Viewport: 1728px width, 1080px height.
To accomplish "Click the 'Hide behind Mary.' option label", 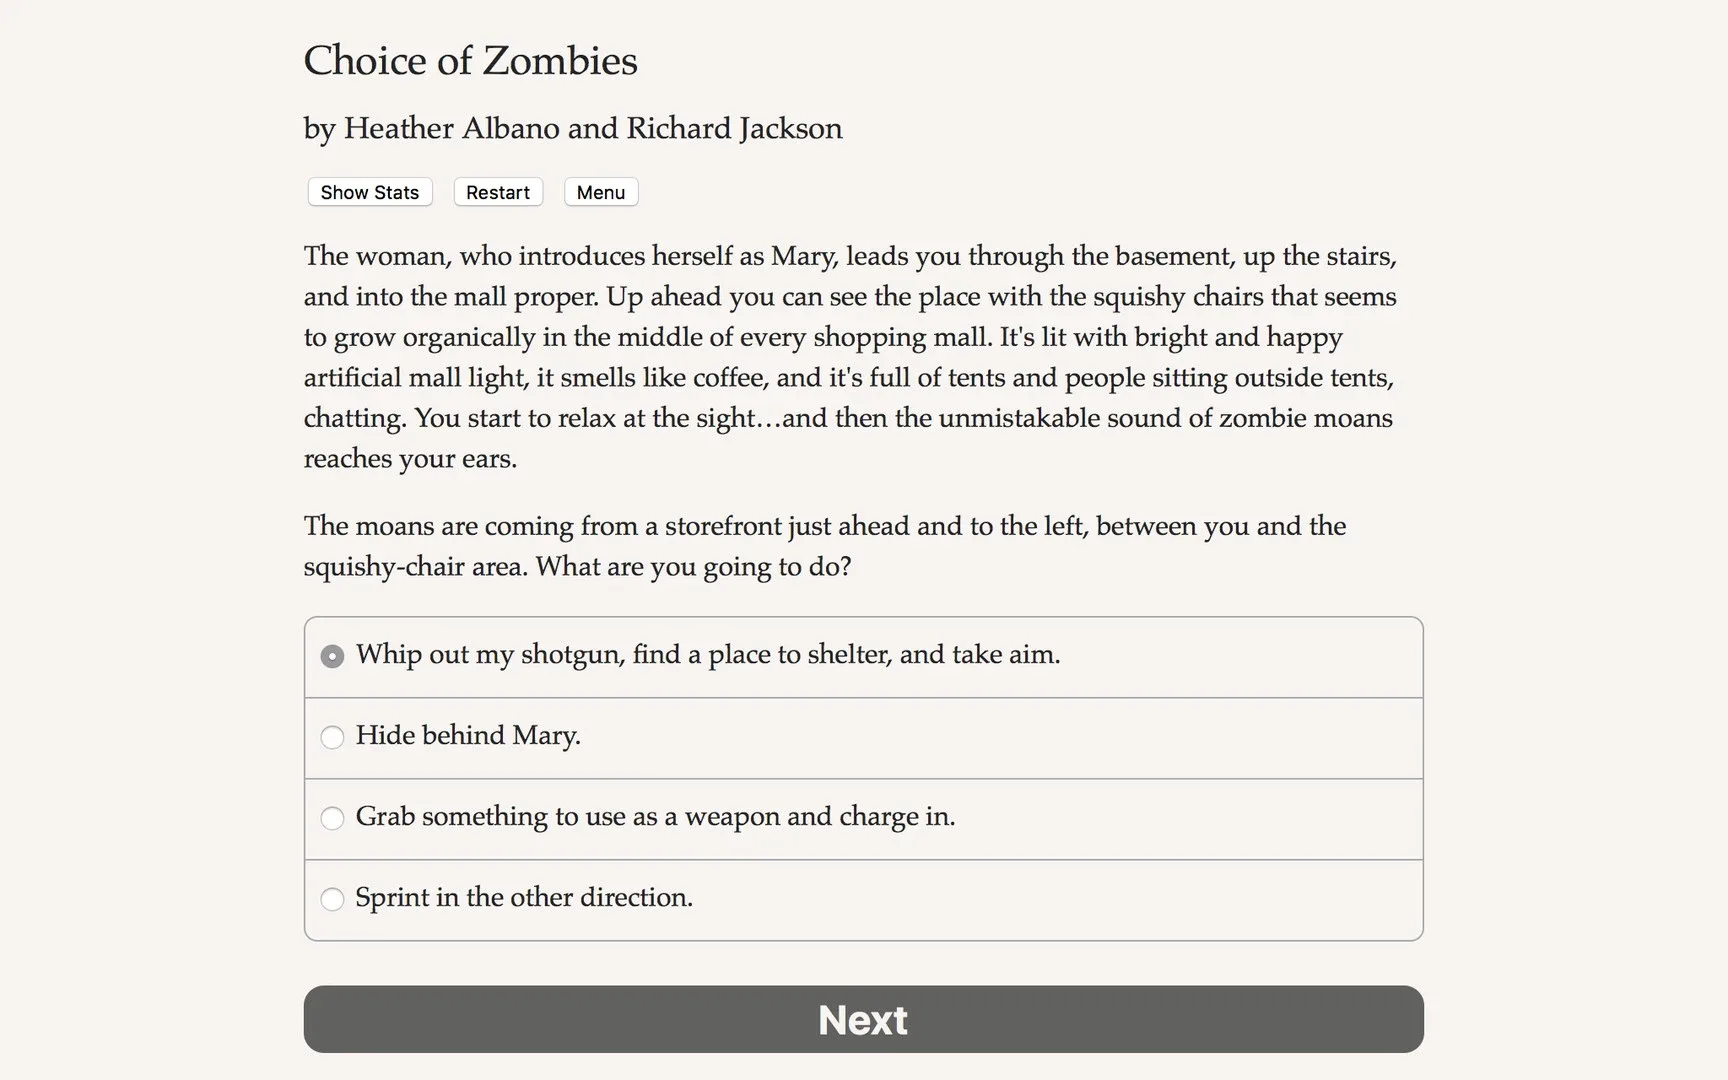I will 467,735.
